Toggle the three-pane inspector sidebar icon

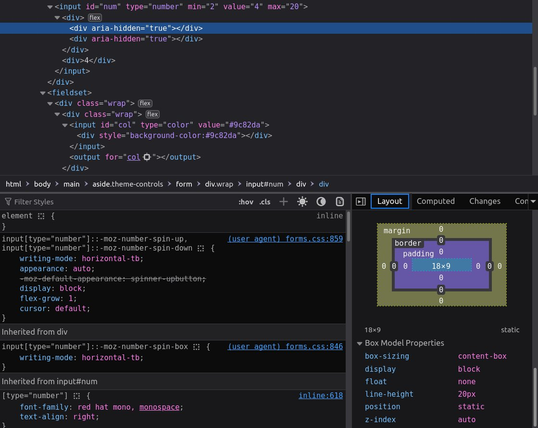[x=361, y=201]
